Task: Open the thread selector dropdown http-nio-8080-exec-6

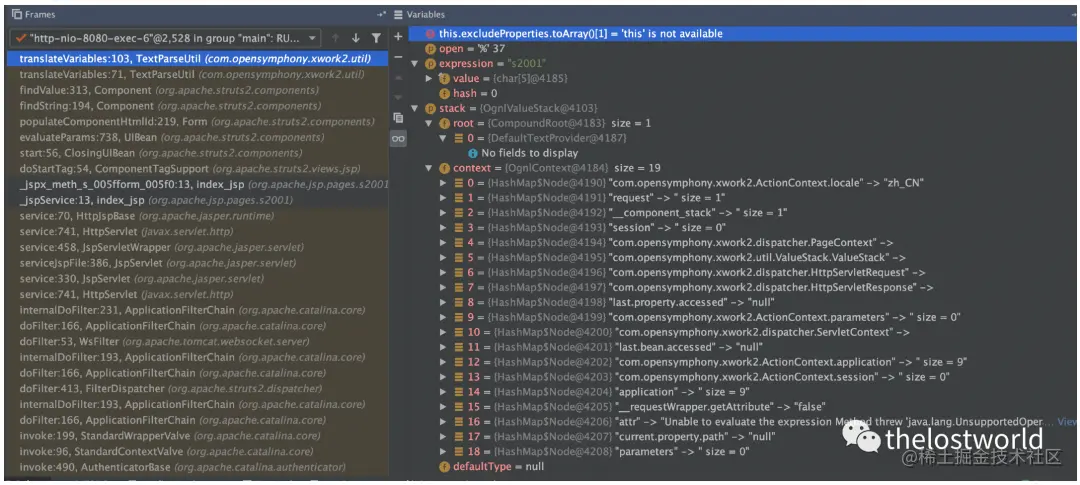Action: pos(165,38)
